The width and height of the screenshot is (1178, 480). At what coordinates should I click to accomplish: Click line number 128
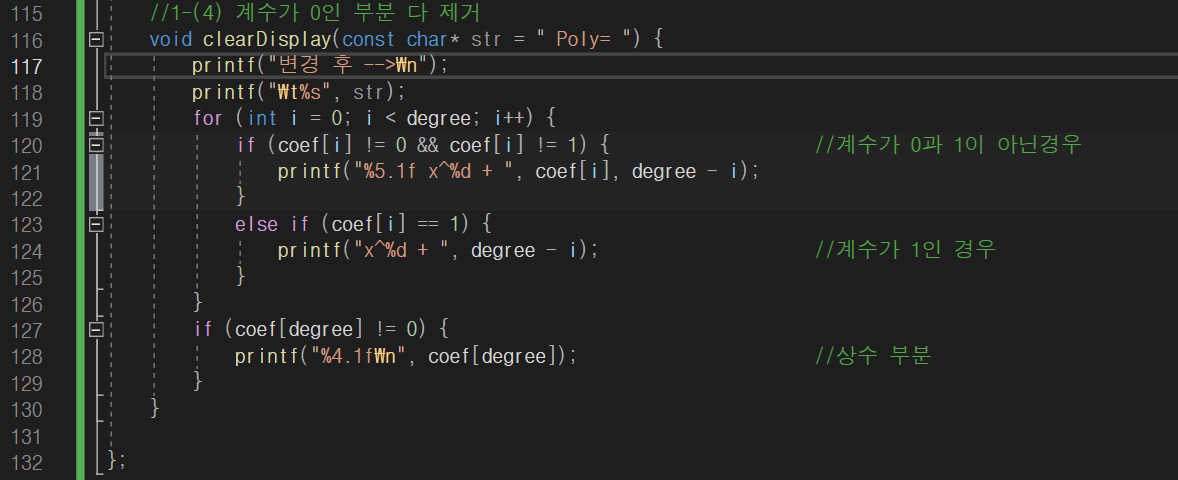(x=29, y=356)
